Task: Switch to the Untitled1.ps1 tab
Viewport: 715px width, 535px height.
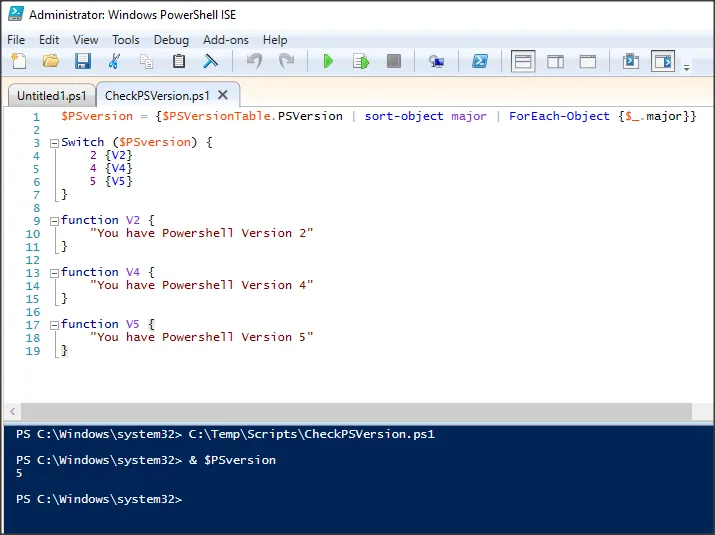Action: (x=52, y=96)
